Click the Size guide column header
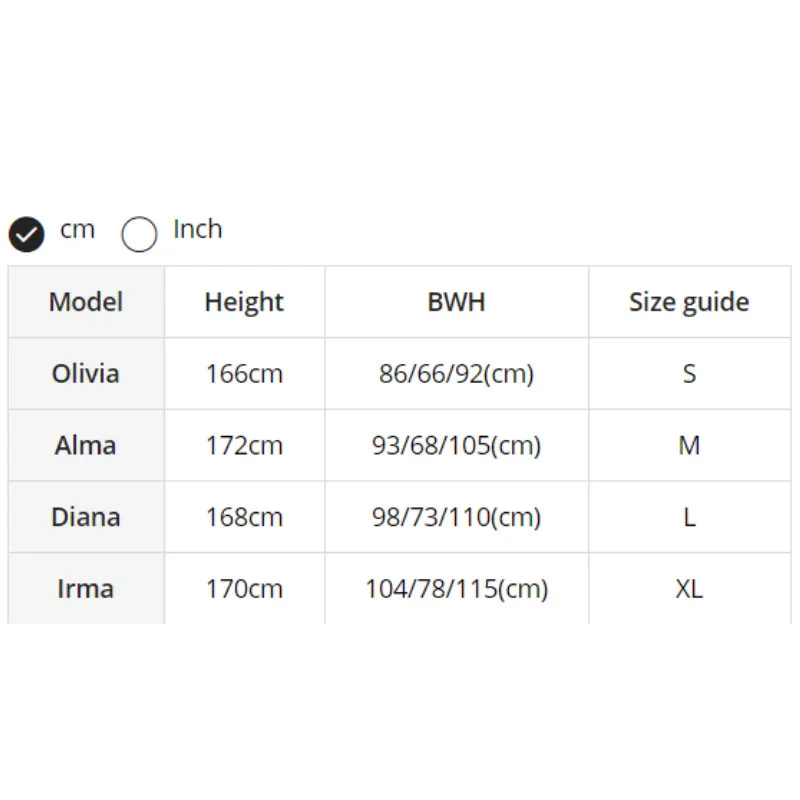Viewport: 800px width, 800px height. [689, 302]
